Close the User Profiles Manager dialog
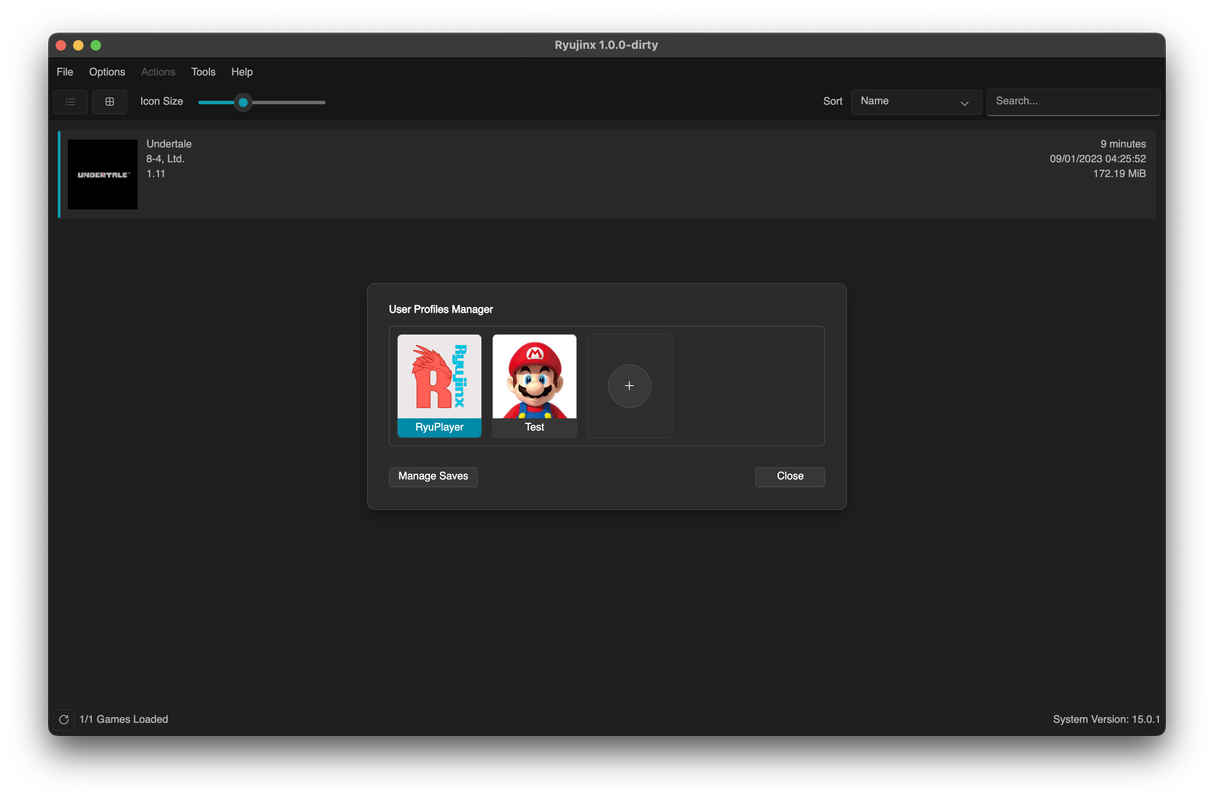 point(790,476)
